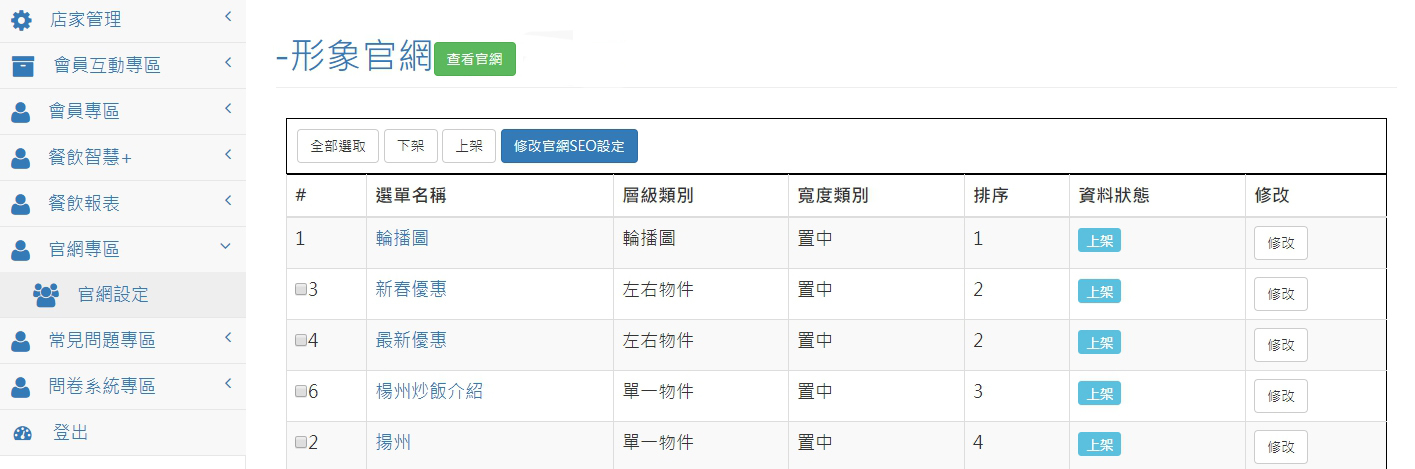Tick the checkbox for row 4 最新優惠
The width and height of the screenshot is (1415, 469).
[x=300, y=341]
